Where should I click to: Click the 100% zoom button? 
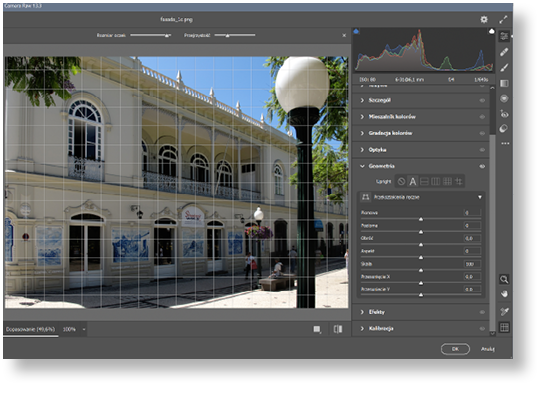pyautogui.click(x=69, y=330)
